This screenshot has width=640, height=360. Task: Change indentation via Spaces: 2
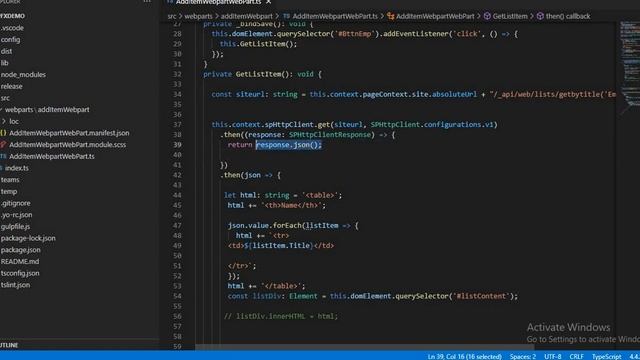coord(522,356)
